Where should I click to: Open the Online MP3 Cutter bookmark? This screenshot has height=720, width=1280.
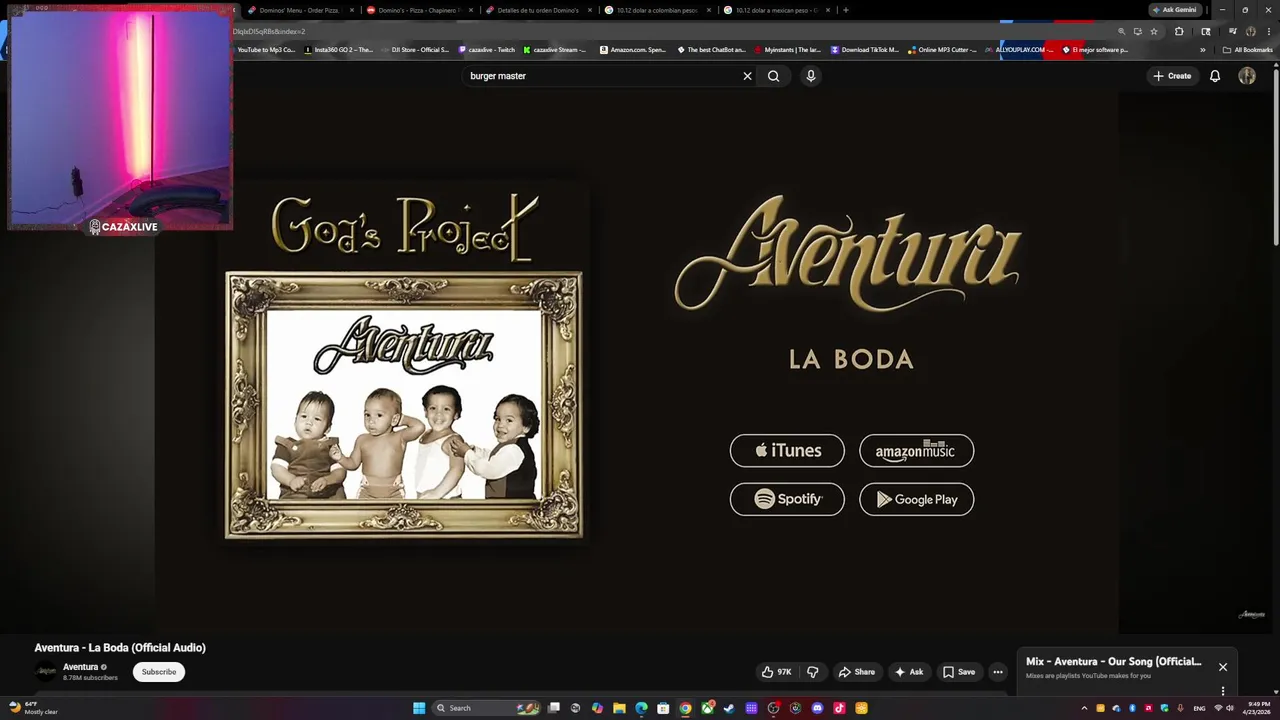click(x=942, y=50)
